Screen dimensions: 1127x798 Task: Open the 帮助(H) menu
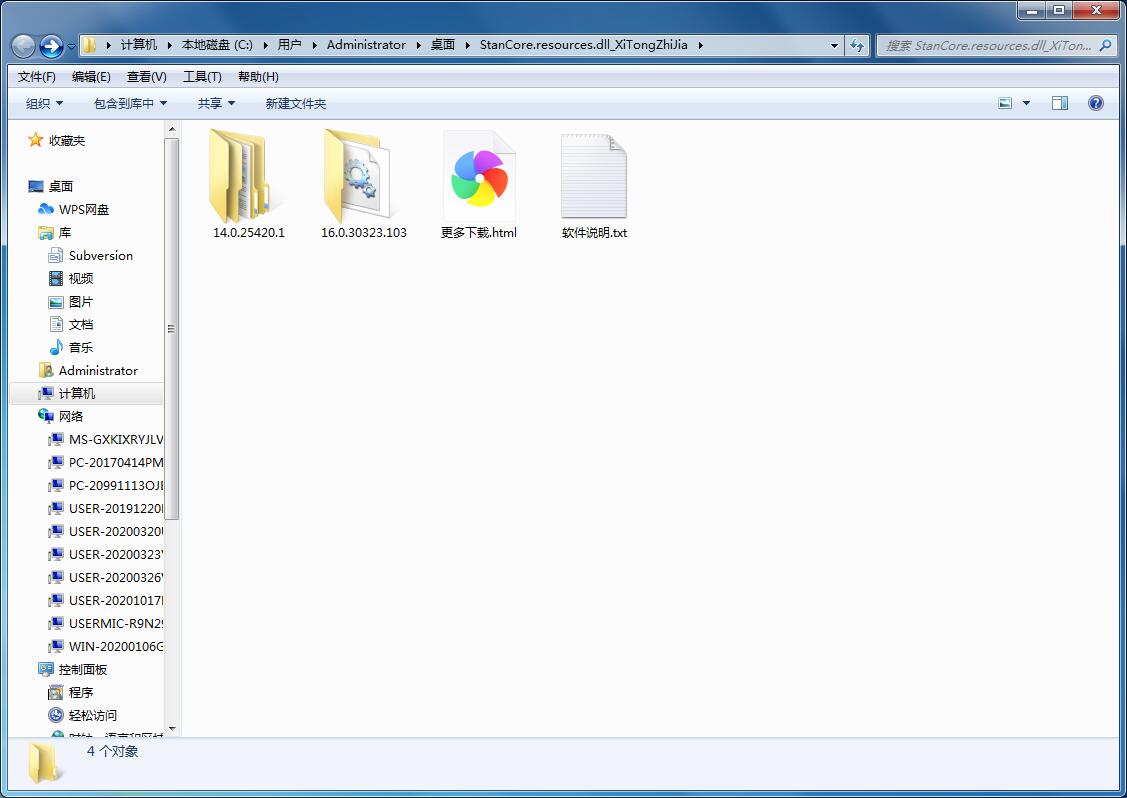[x=258, y=77]
